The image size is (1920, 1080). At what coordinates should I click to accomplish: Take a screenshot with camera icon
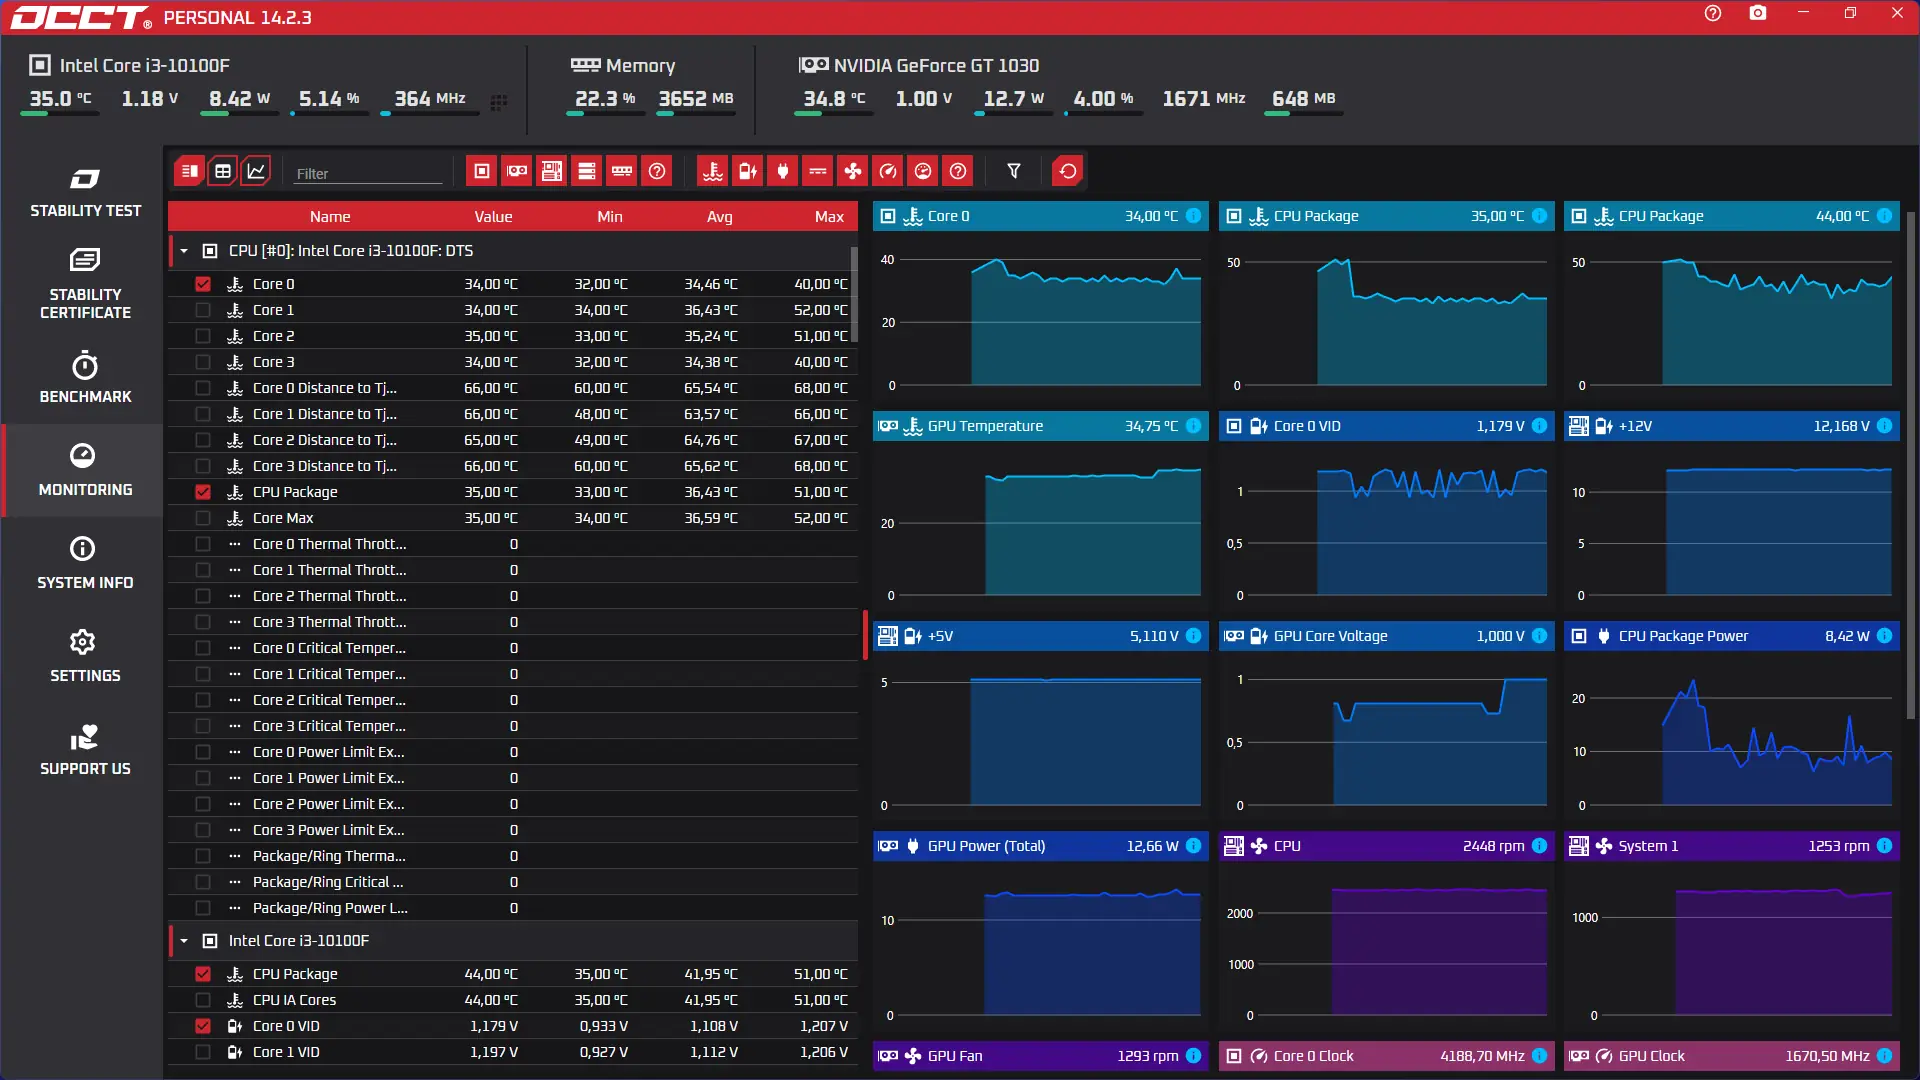coord(1757,14)
